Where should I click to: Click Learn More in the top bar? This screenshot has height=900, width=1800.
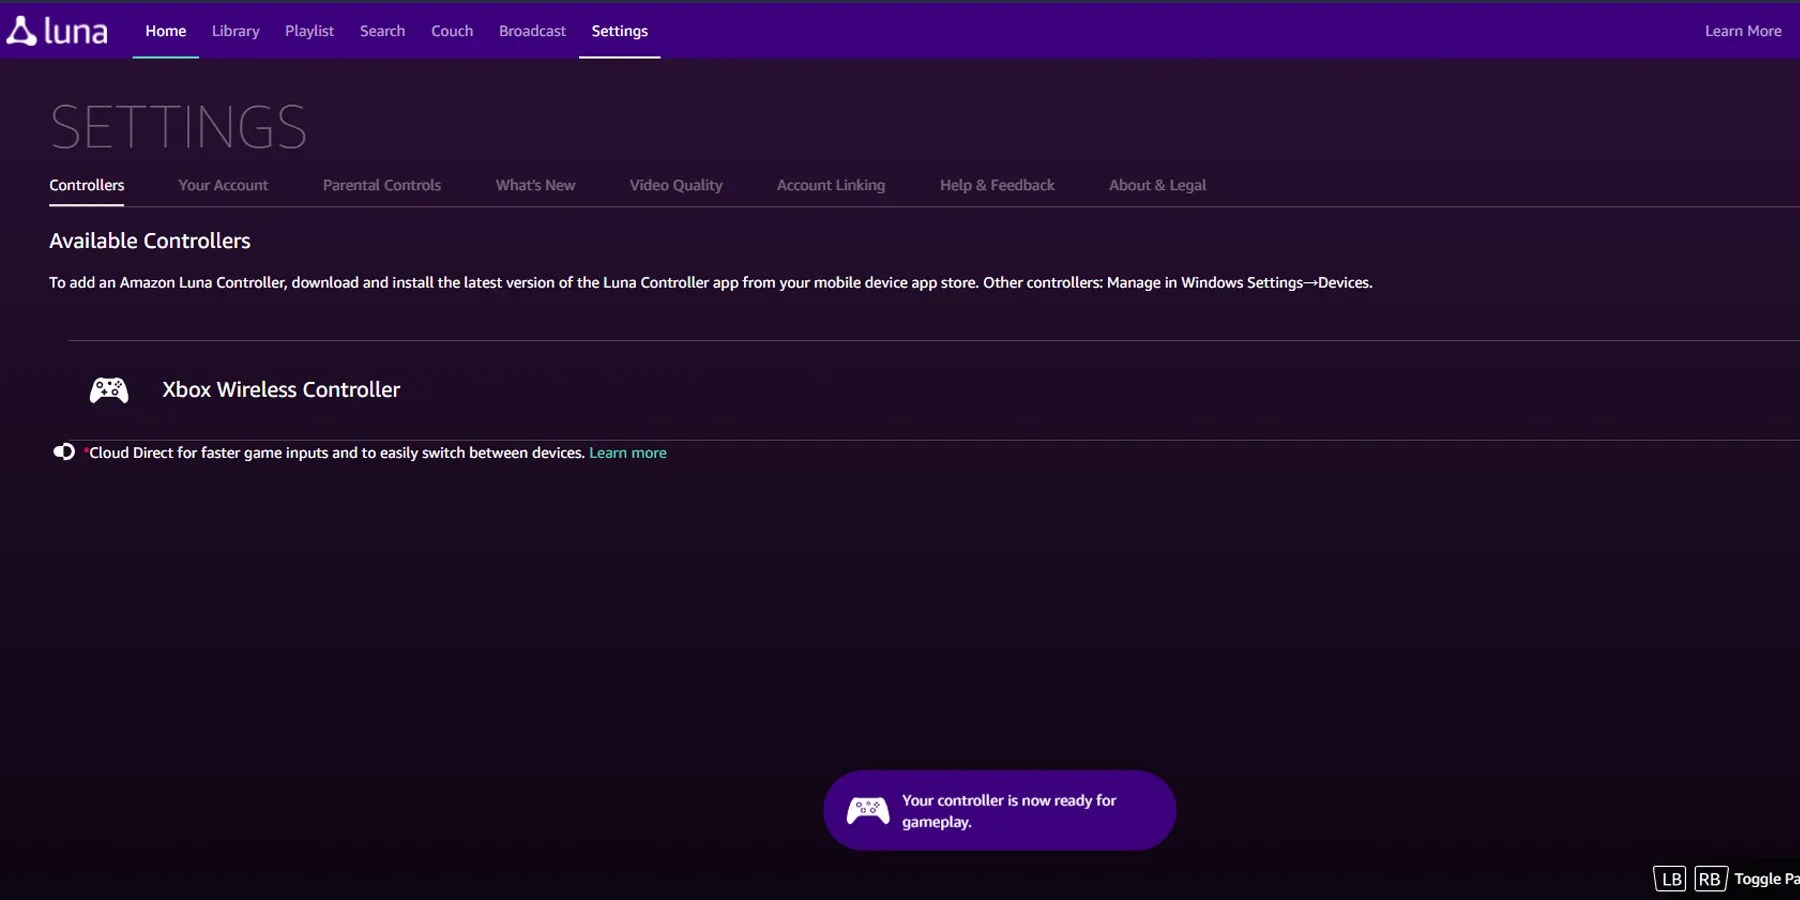click(1743, 31)
